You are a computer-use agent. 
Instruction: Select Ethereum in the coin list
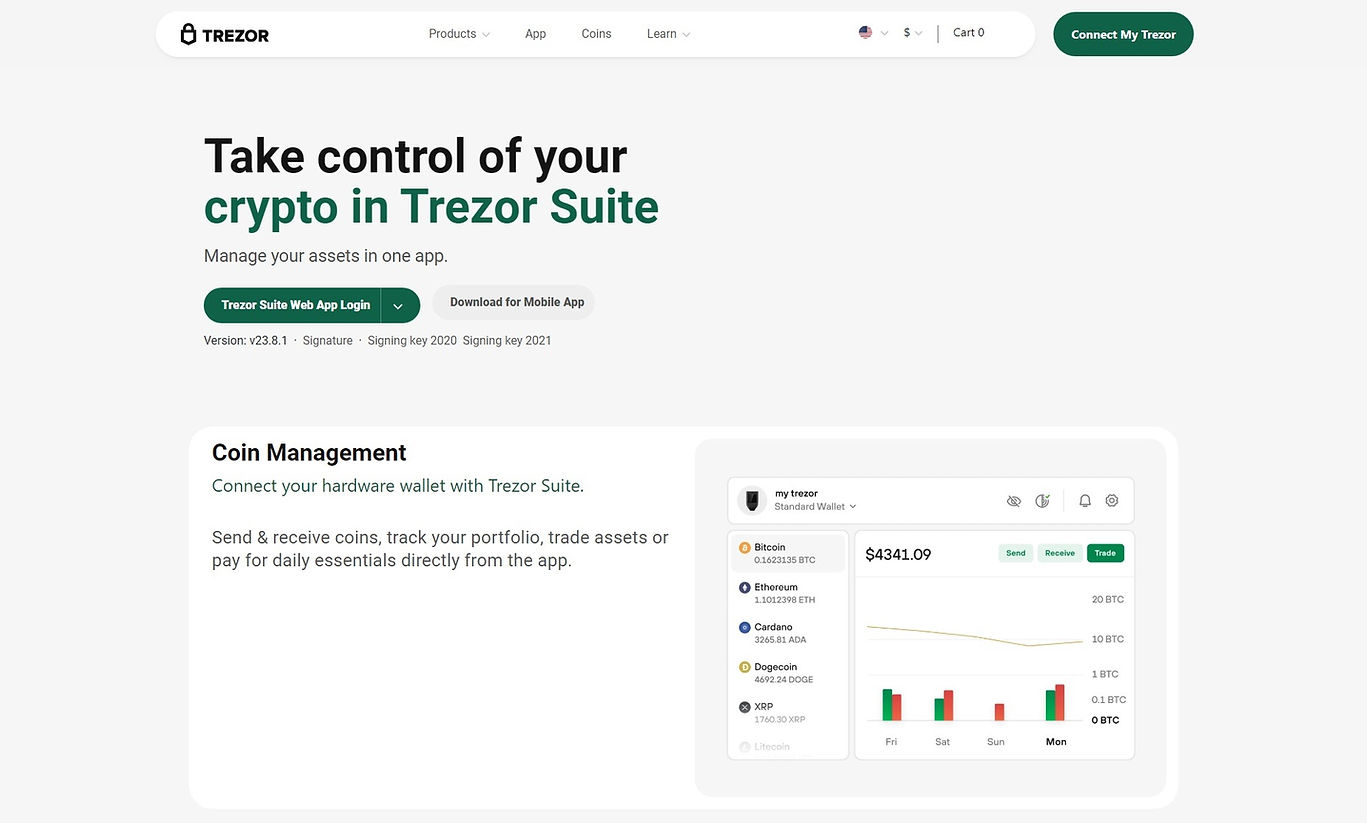pos(788,593)
